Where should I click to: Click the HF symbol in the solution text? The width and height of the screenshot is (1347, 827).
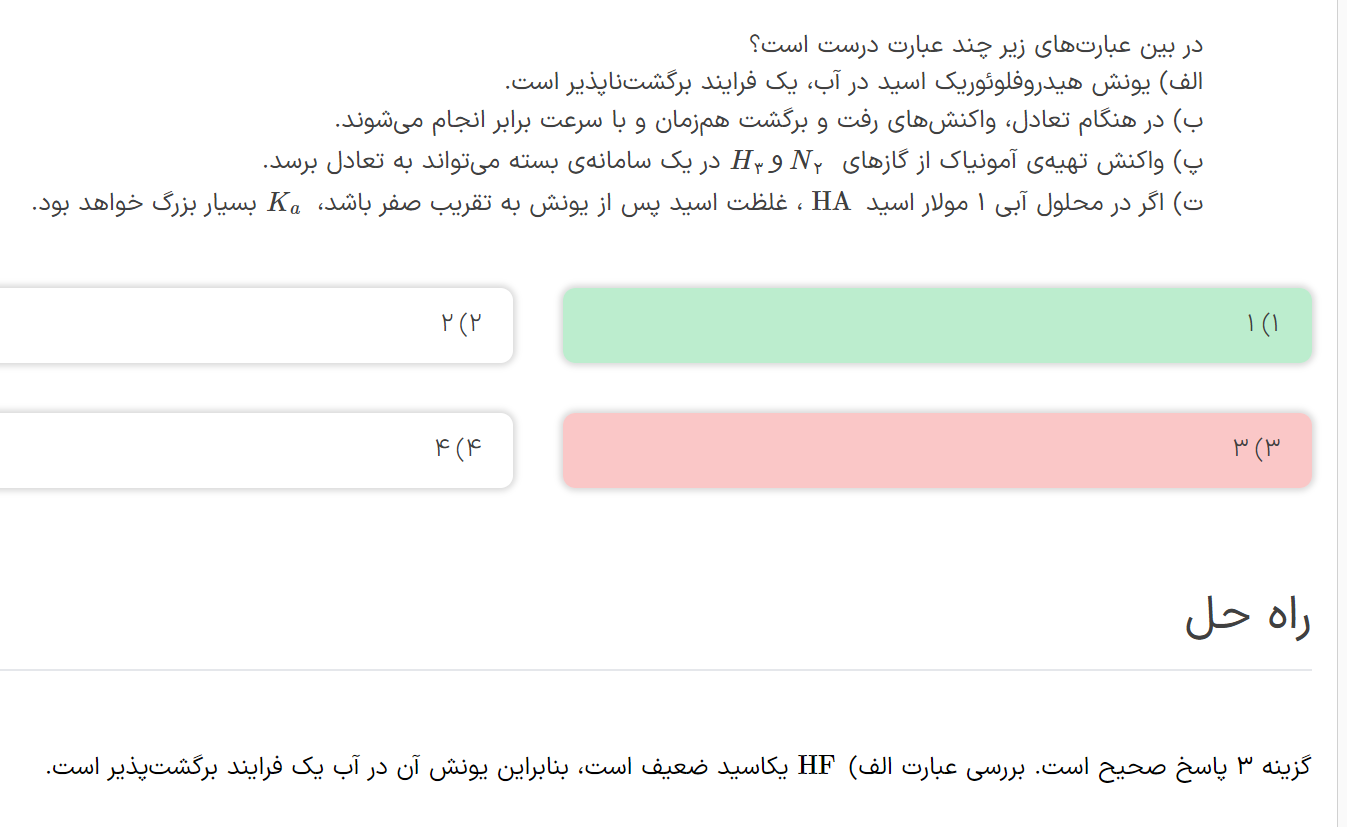pyautogui.click(x=816, y=768)
